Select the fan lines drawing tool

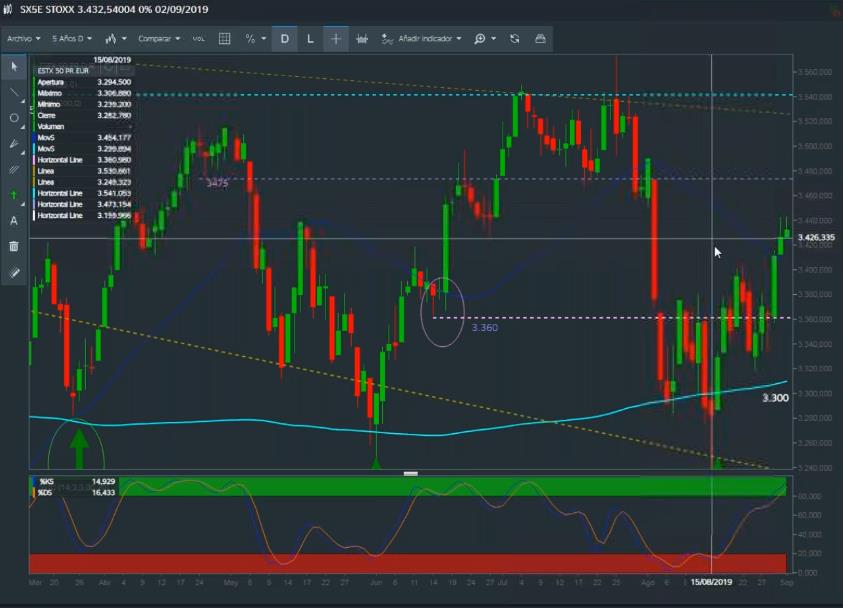click(14, 144)
